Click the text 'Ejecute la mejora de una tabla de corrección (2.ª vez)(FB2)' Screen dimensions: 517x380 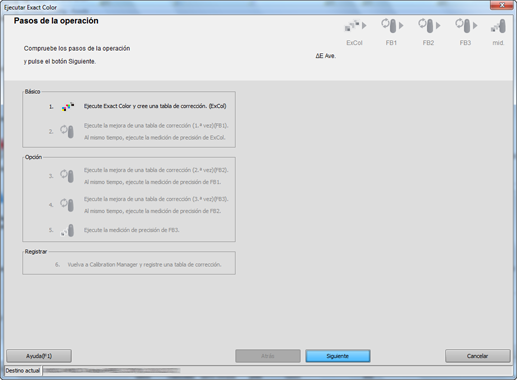click(x=155, y=170)
